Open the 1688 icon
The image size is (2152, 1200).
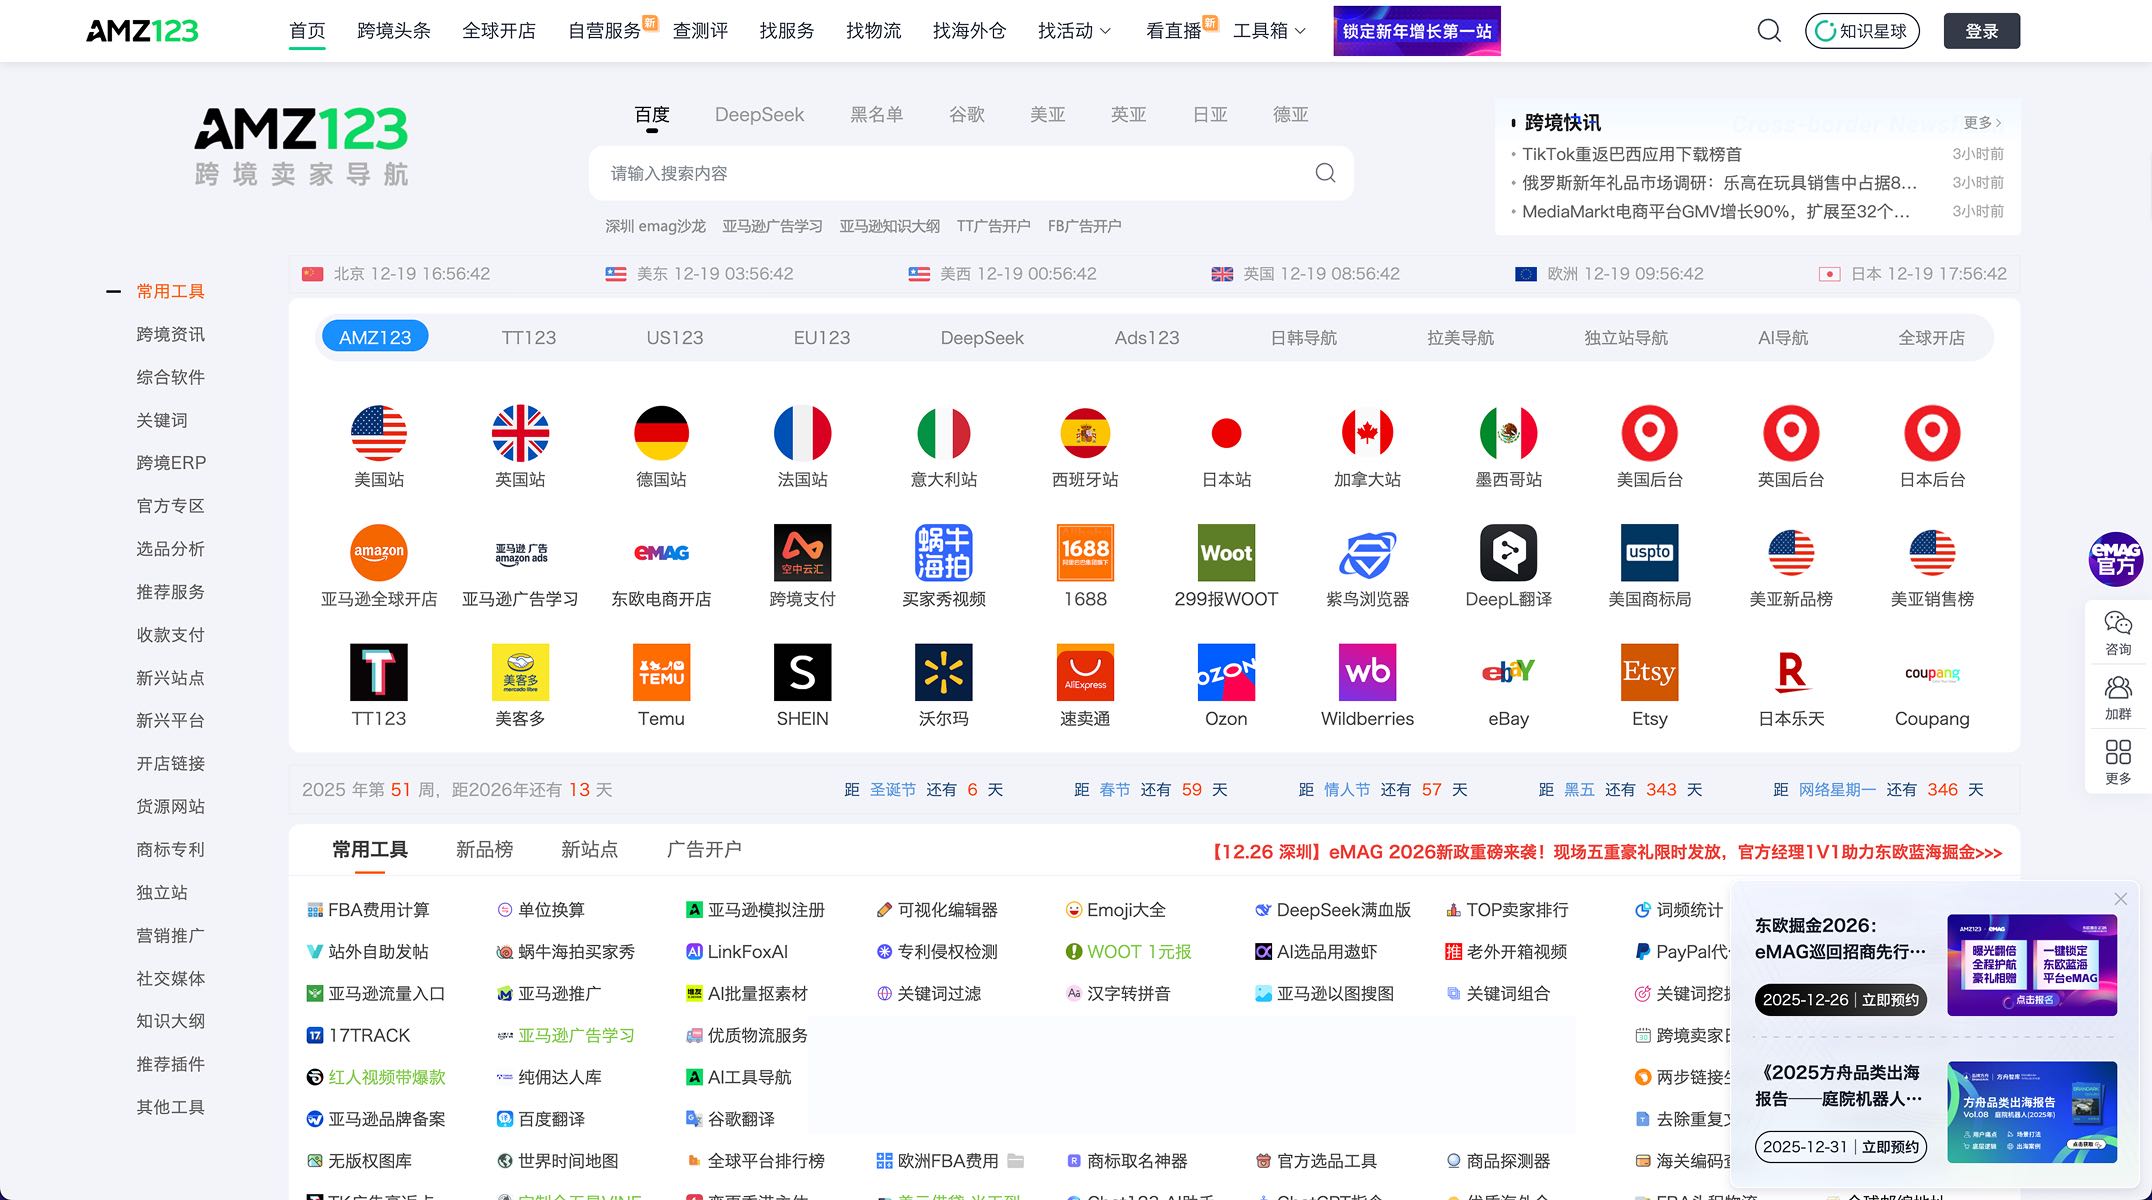(1085, 552)
